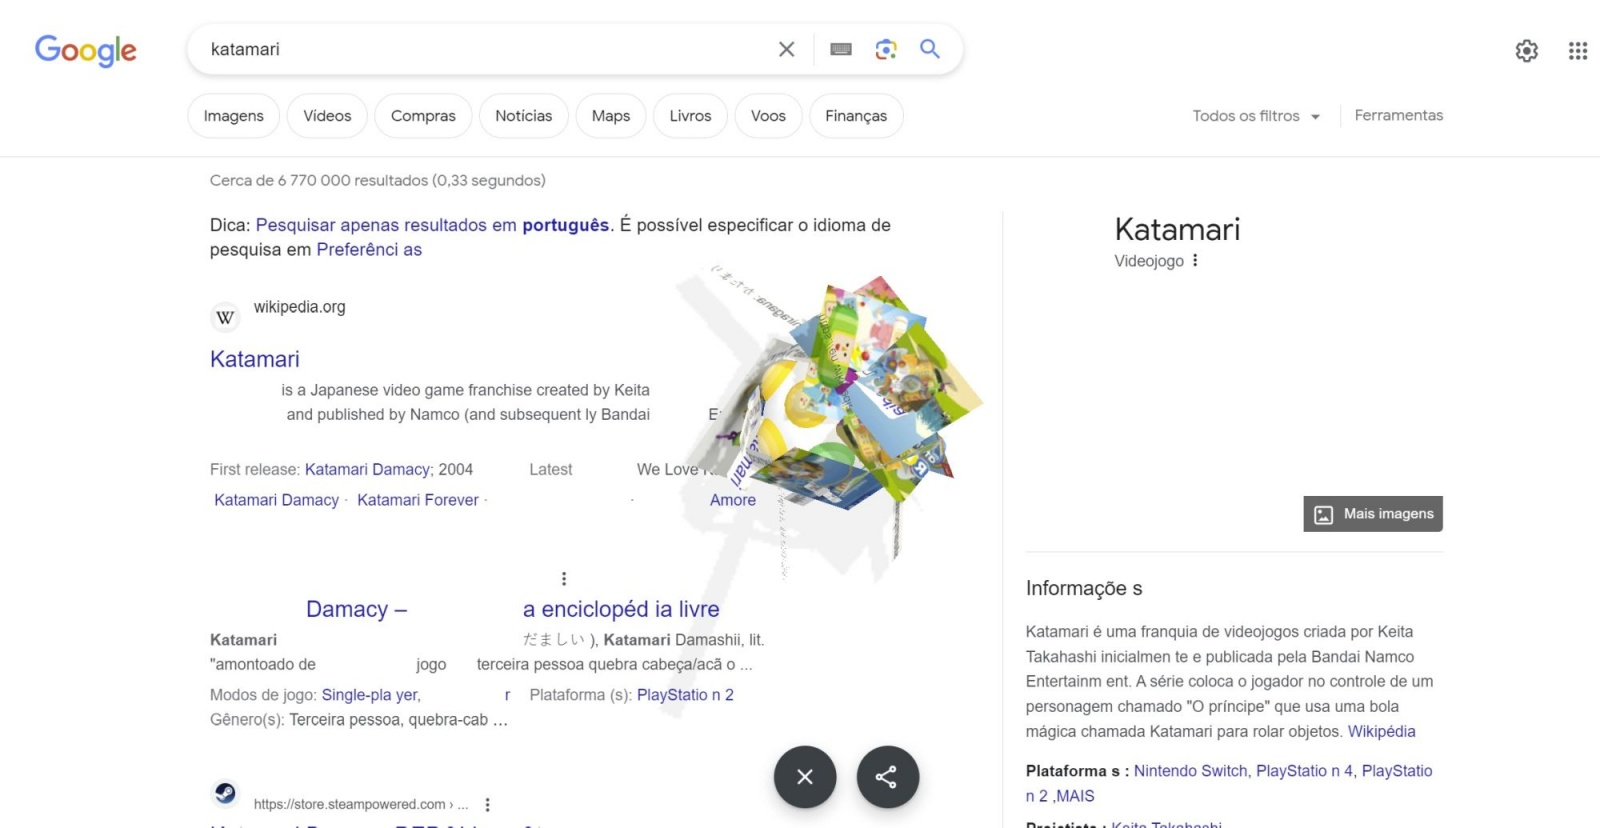
Task: Click the Google logo
Action: point(86,50)
